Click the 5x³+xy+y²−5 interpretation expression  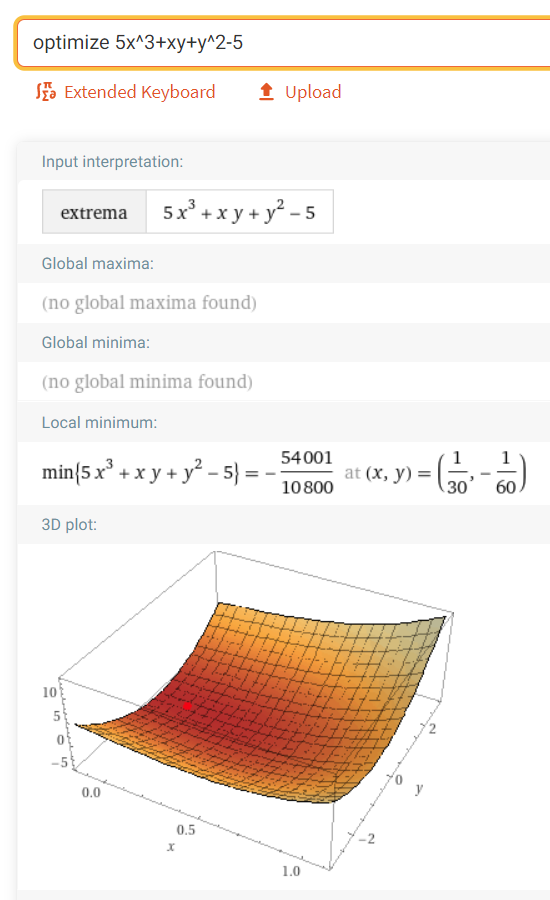239,212
